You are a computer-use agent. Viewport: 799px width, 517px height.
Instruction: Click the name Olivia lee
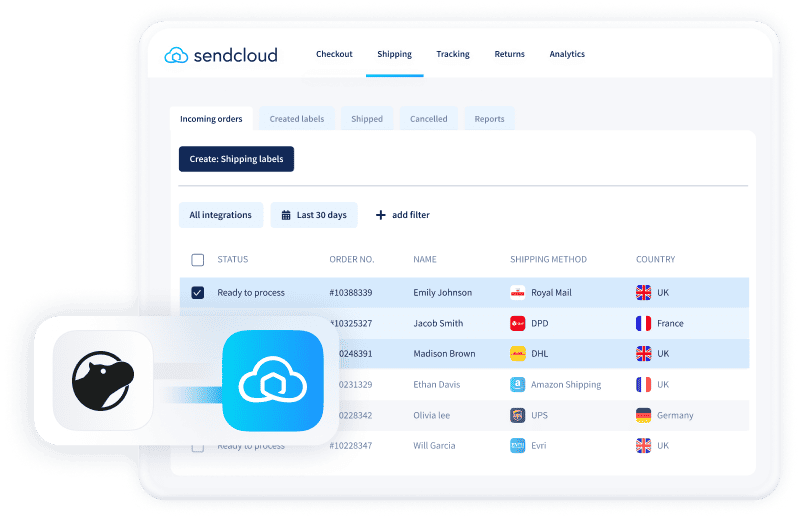point(431,415)
